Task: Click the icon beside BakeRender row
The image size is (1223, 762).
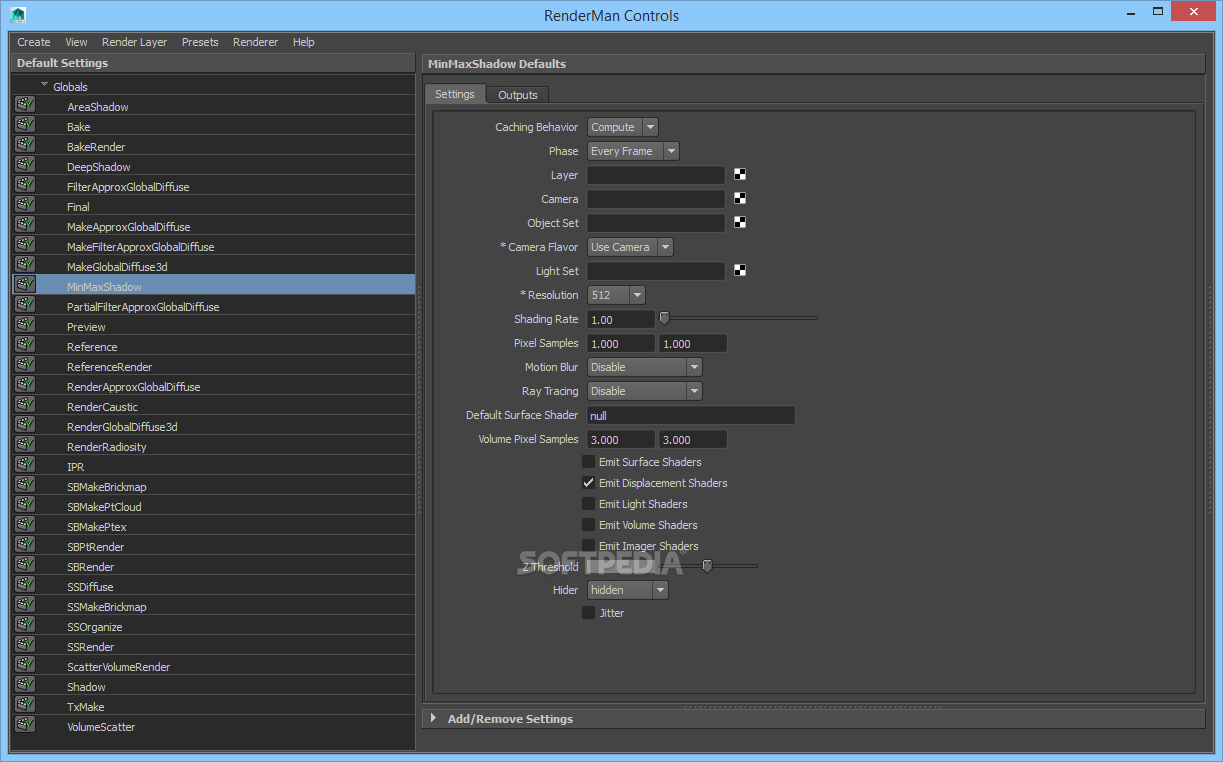Action: 25,144
